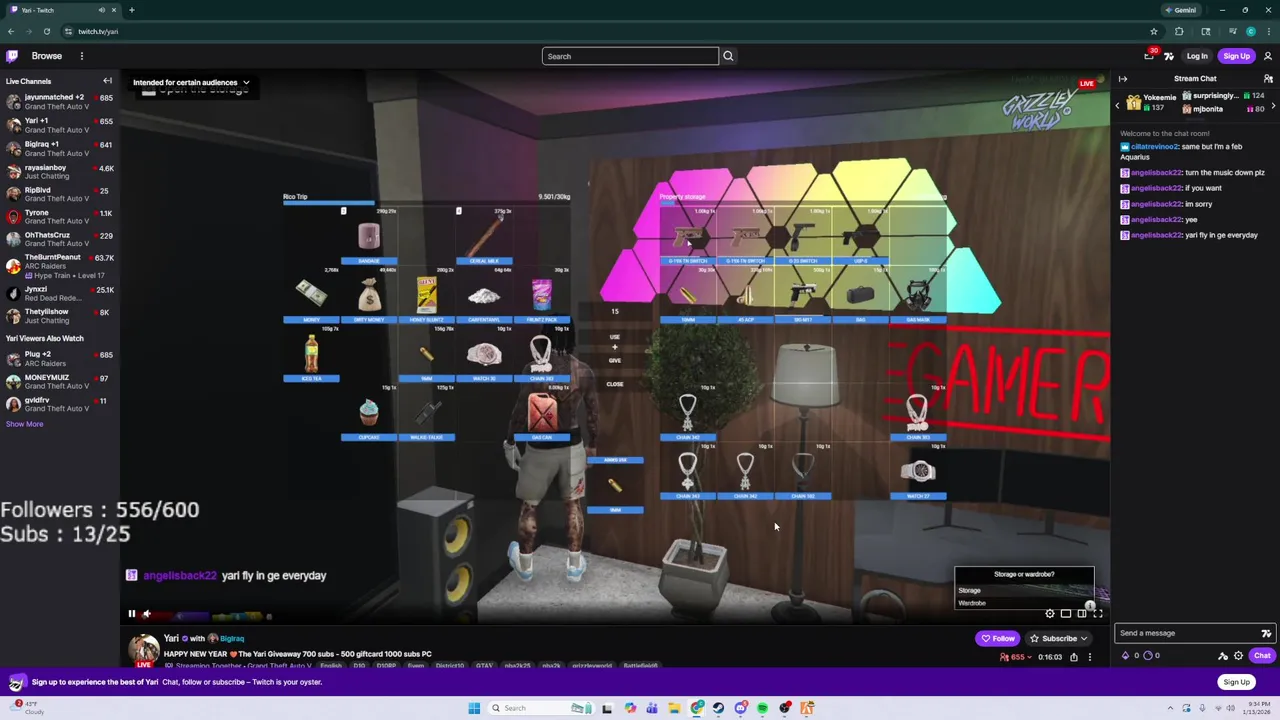This screenshot has height=720, width=1280.
Task: Click Sign Up in purple banner
Action: 1237,682
